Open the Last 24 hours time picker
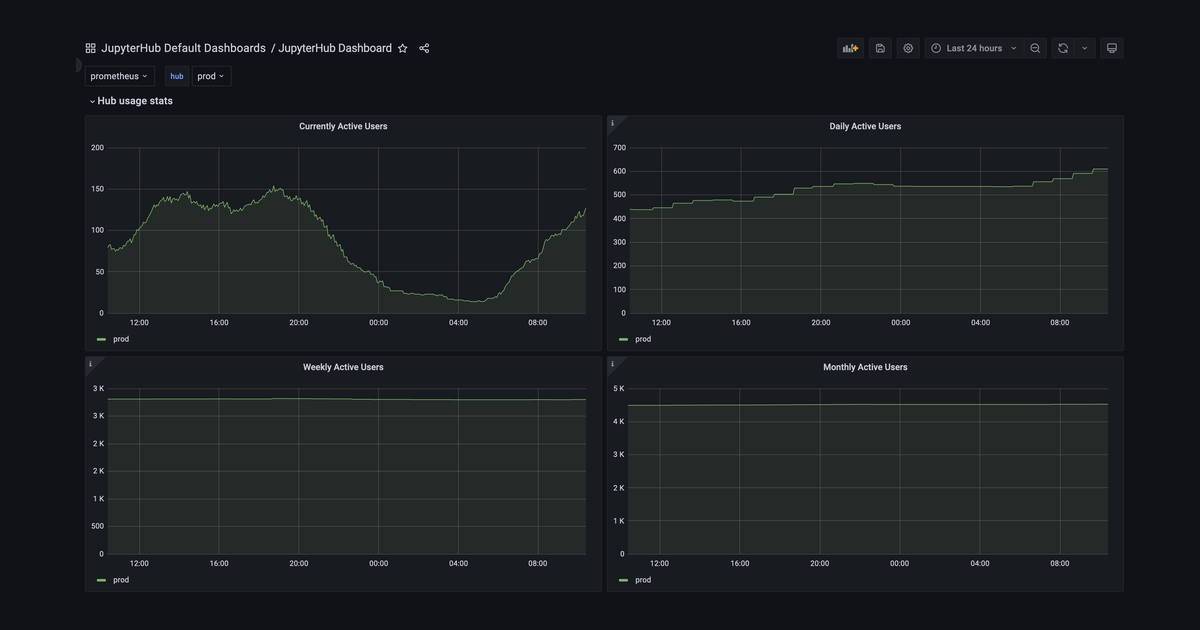 (x=974, y=48)
